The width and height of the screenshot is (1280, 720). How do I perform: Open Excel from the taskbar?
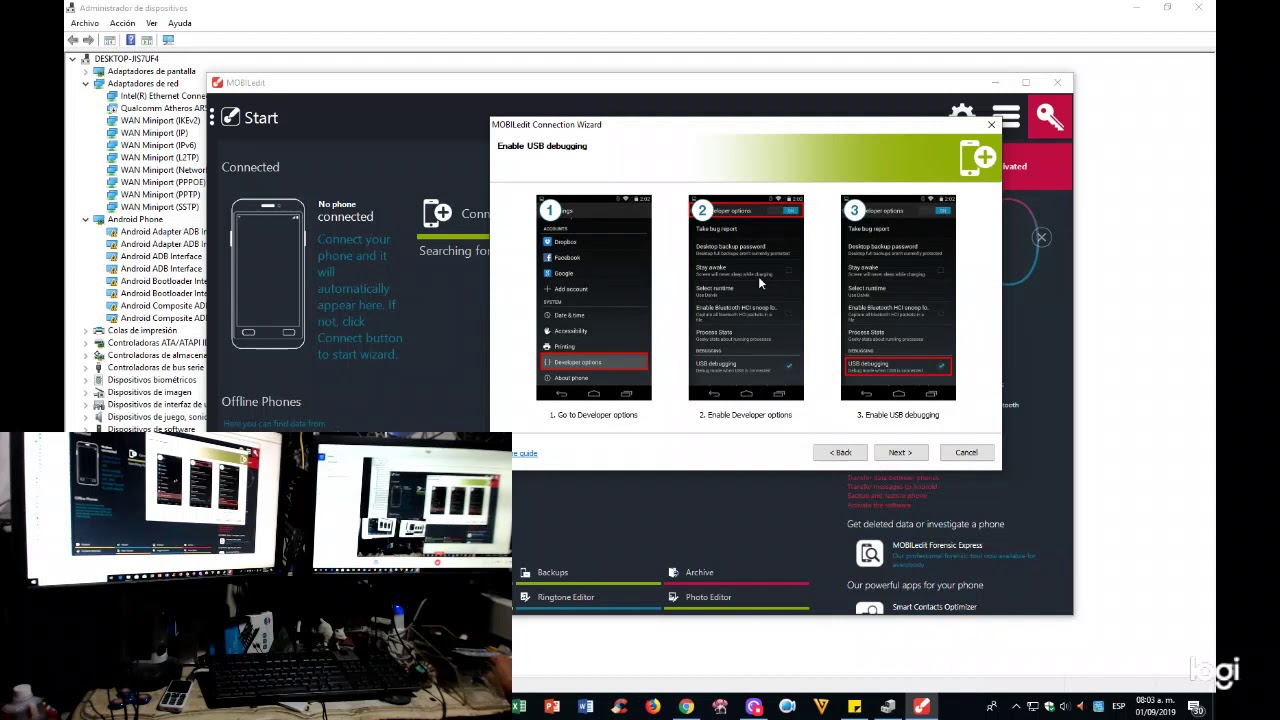point(519,707)
